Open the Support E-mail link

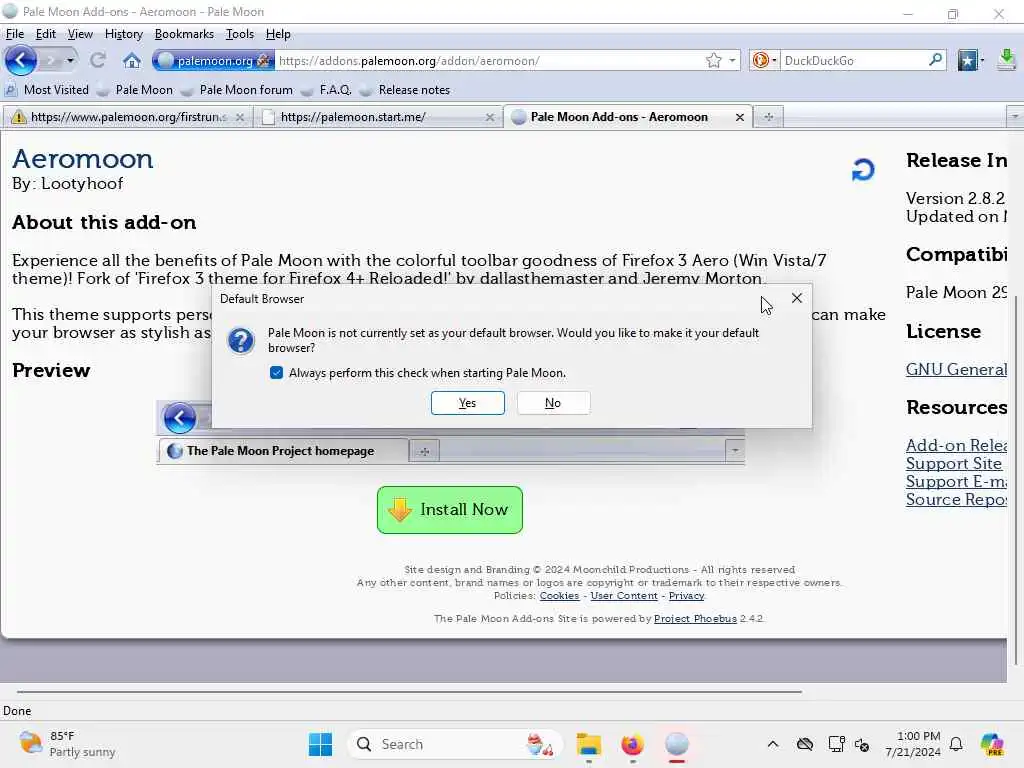956,481
